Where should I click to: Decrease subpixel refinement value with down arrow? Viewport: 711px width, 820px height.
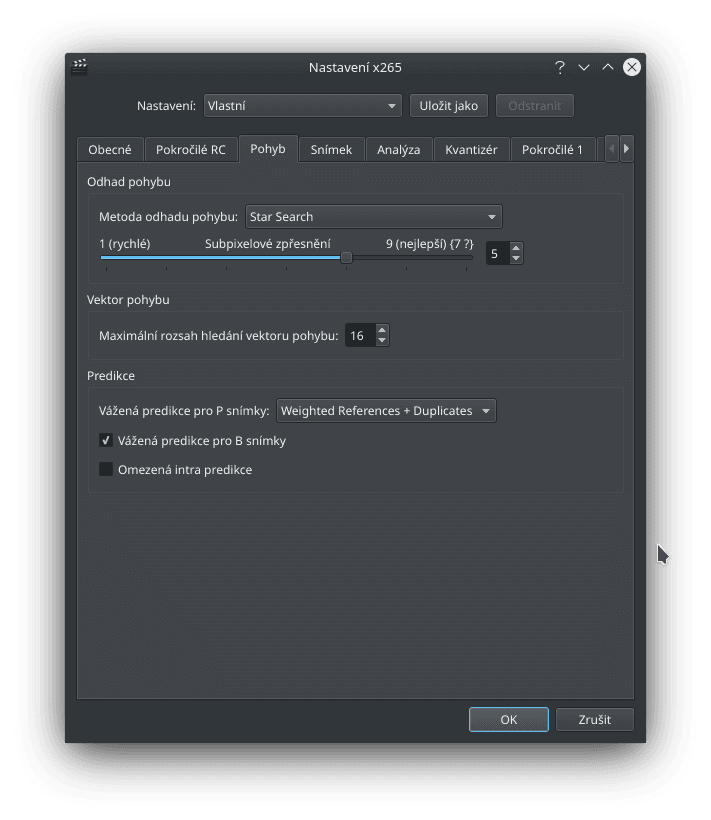point(516,258)
